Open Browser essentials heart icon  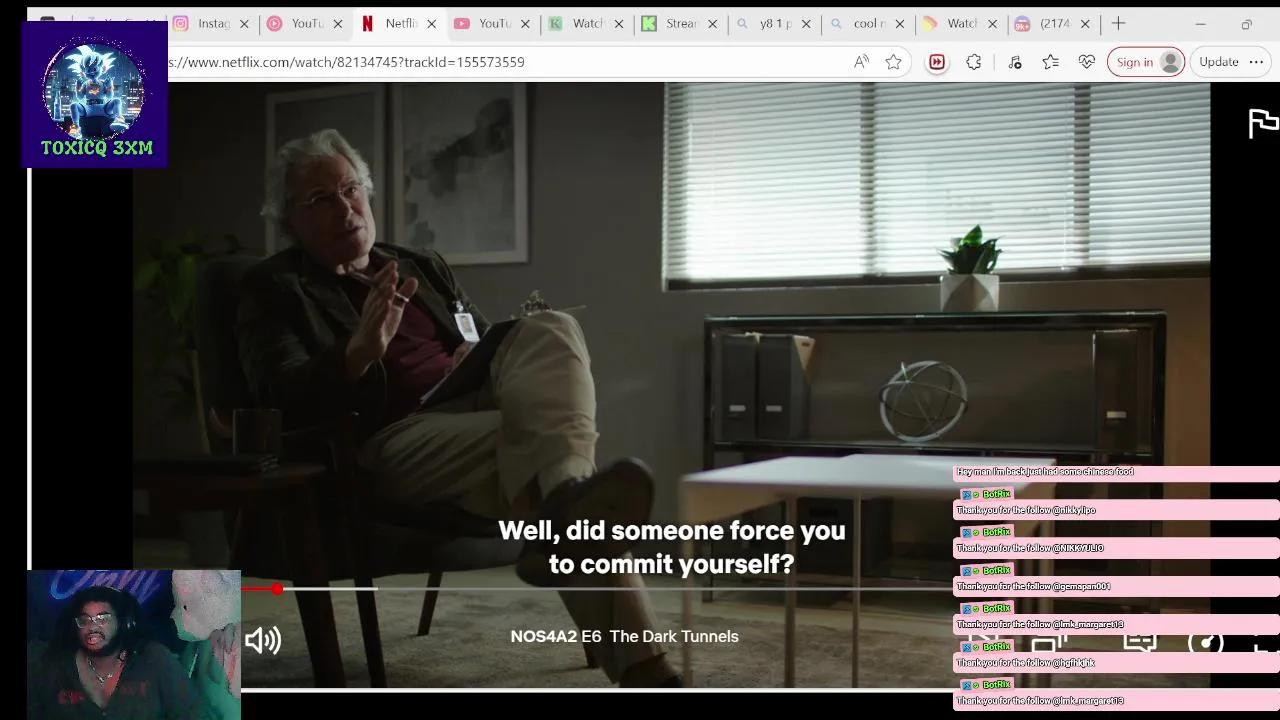[1087, 62]
